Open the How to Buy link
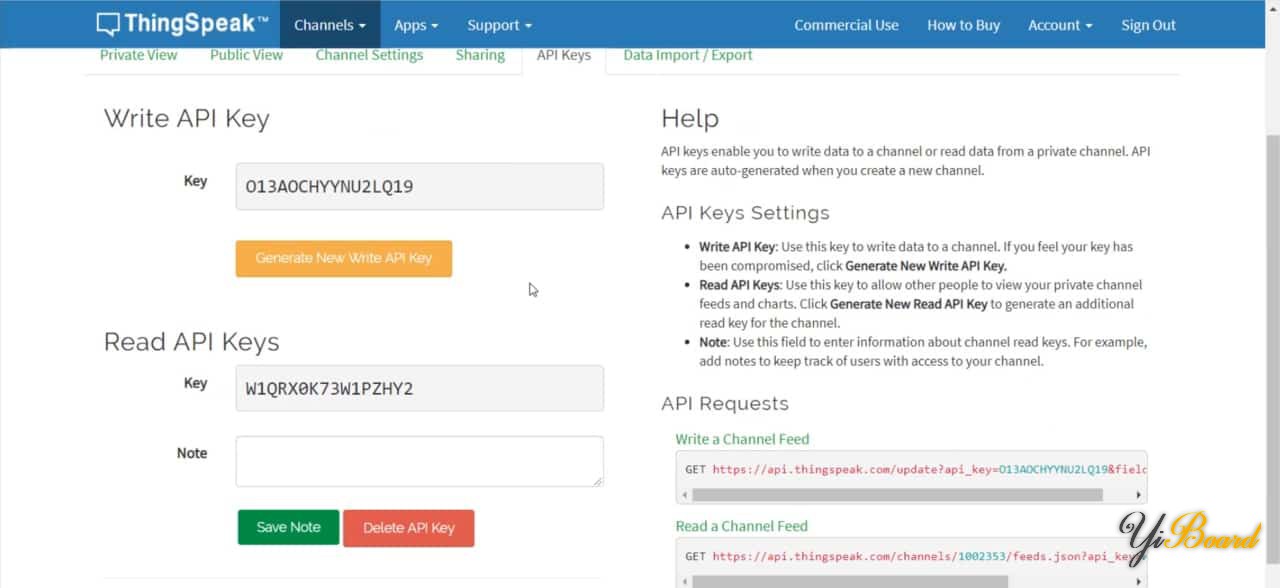The height and width of the screenshot is (588, 1280). pyautogui.click(x=963, y=25)
